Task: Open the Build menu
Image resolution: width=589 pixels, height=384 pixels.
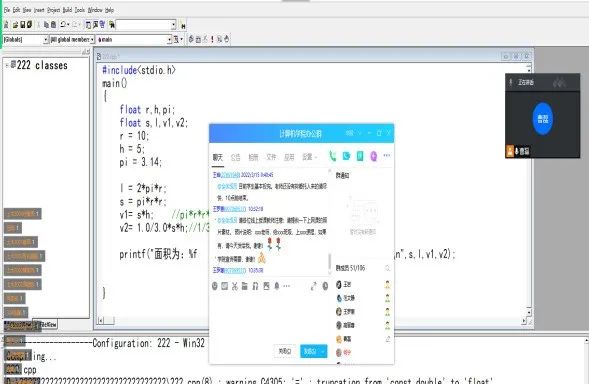Action: click(67, 10)
